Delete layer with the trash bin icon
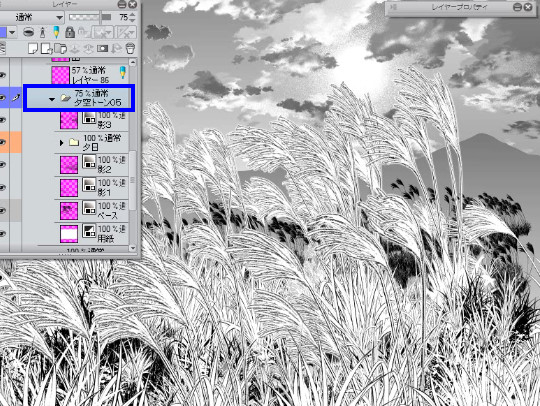This screenshot has height=406, width=540. [x=130, y=49]
